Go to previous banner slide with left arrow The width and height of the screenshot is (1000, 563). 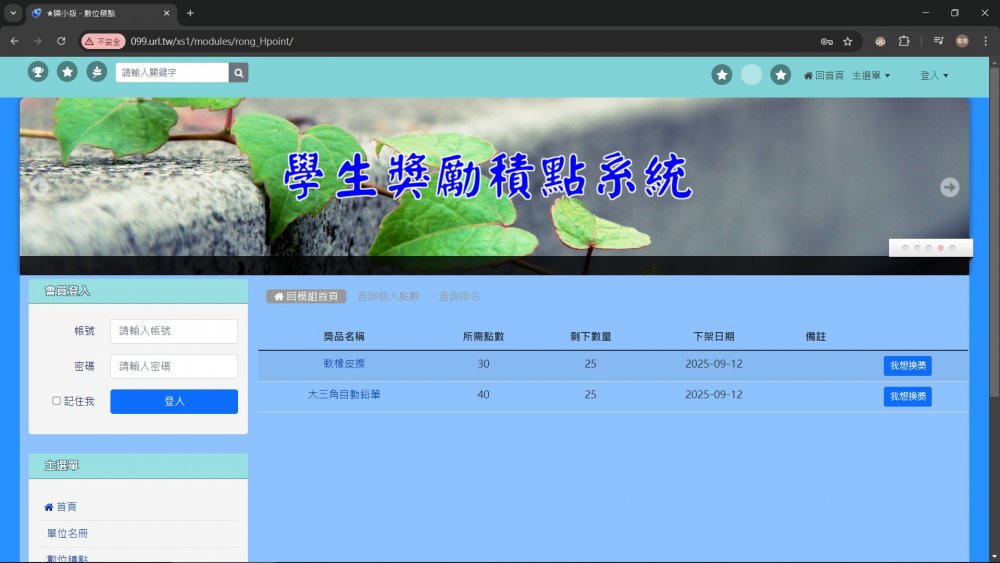pos(39,187)
